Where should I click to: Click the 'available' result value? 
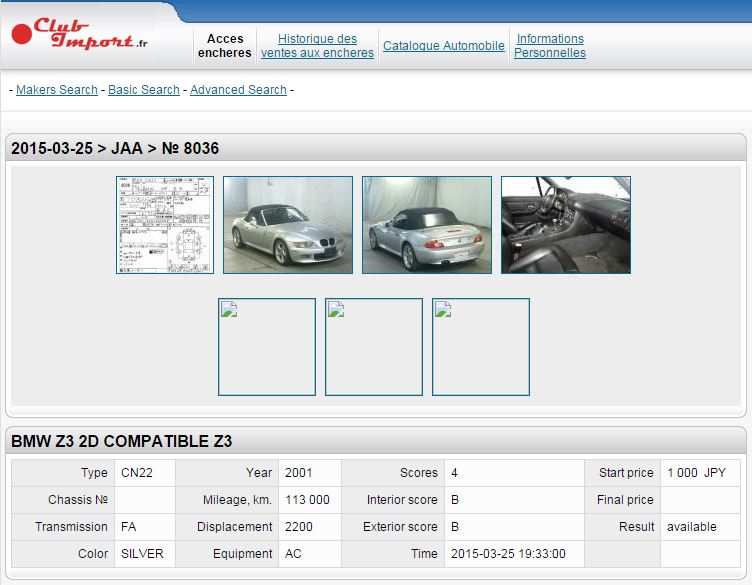pos(692,527)
